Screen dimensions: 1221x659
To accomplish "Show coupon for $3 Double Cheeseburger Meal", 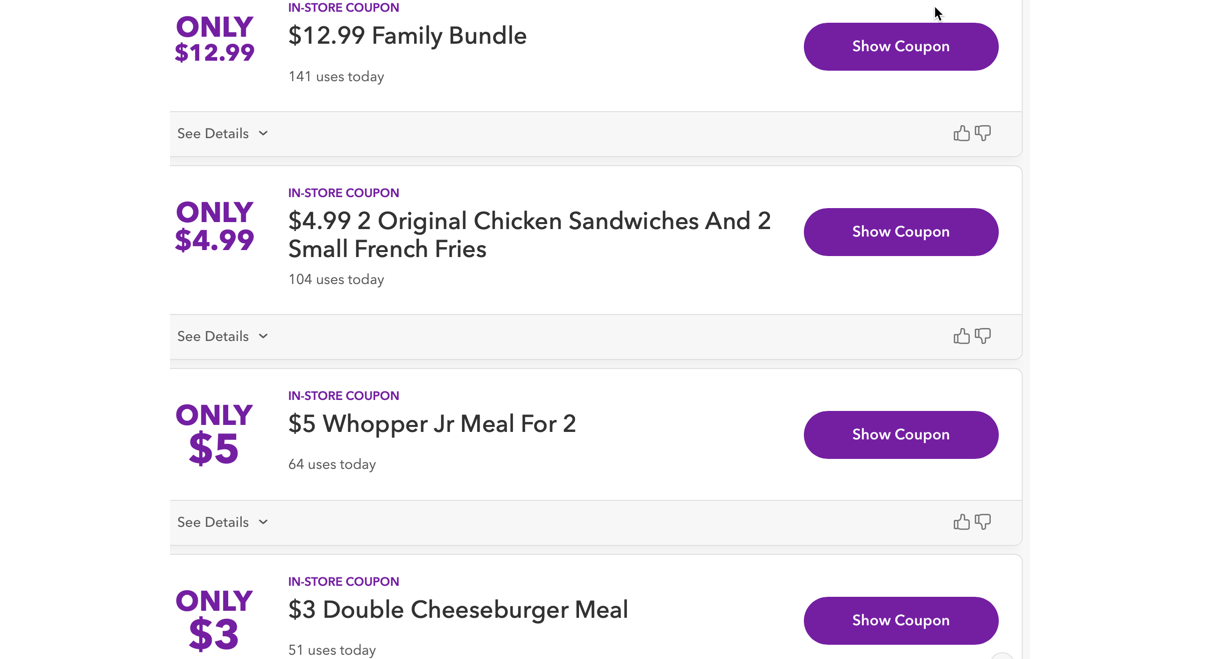I will pos(900,621).
